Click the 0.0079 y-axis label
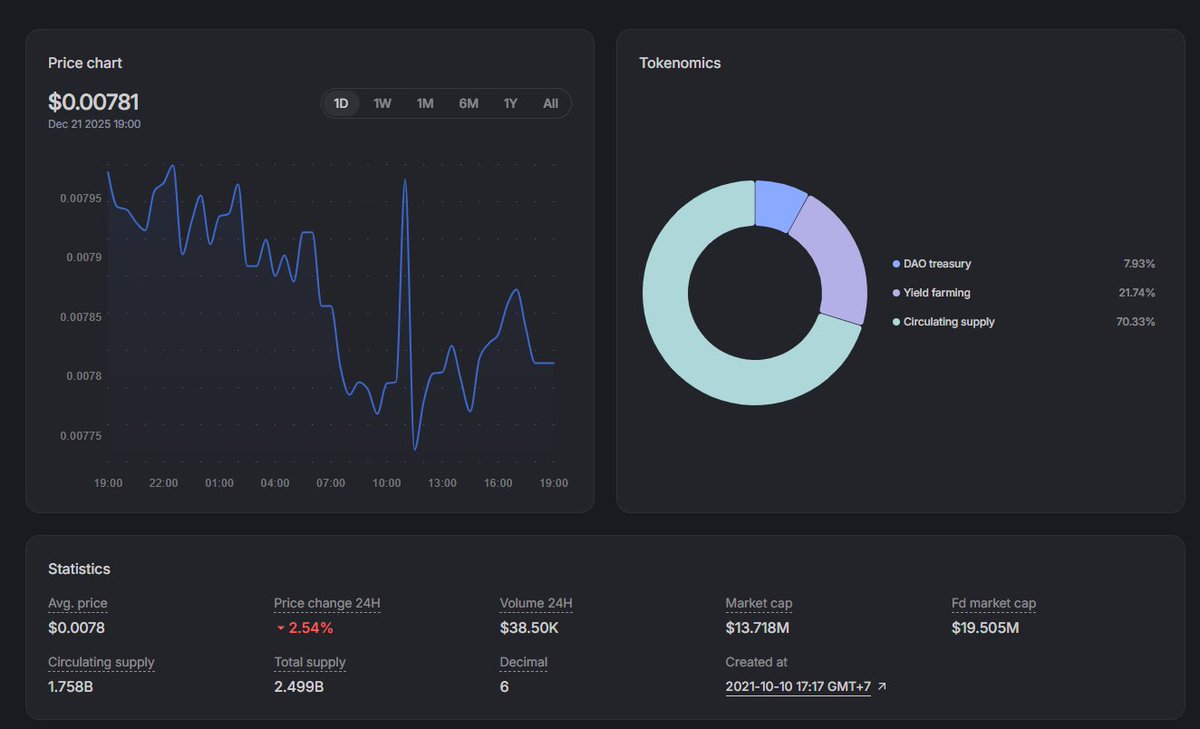 pyautogui.click(x=84, y=257)
